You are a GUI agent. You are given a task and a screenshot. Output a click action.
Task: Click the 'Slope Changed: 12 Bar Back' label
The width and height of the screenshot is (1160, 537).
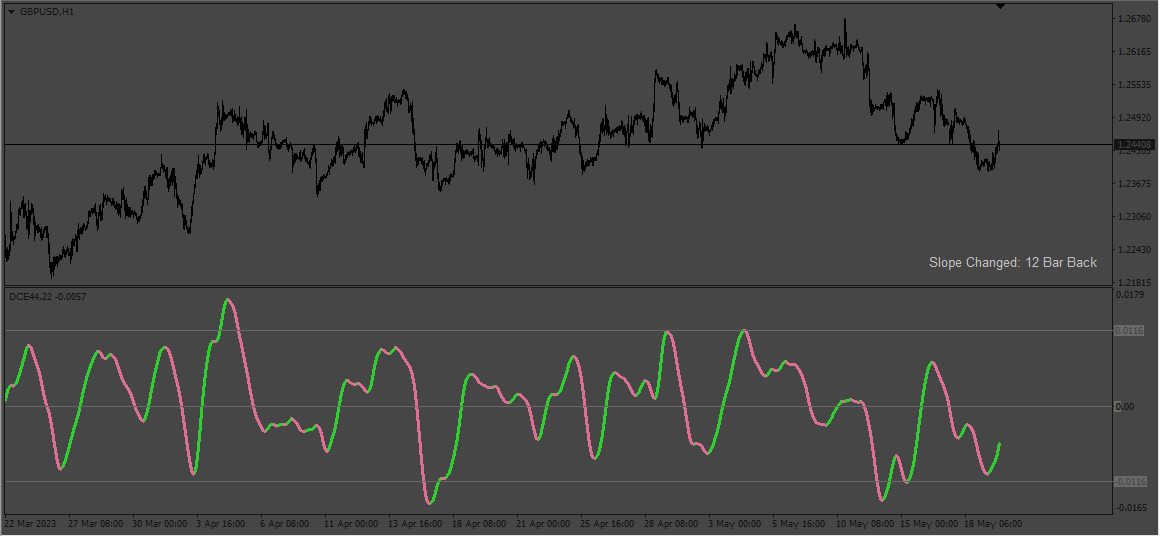(1013, 263)
